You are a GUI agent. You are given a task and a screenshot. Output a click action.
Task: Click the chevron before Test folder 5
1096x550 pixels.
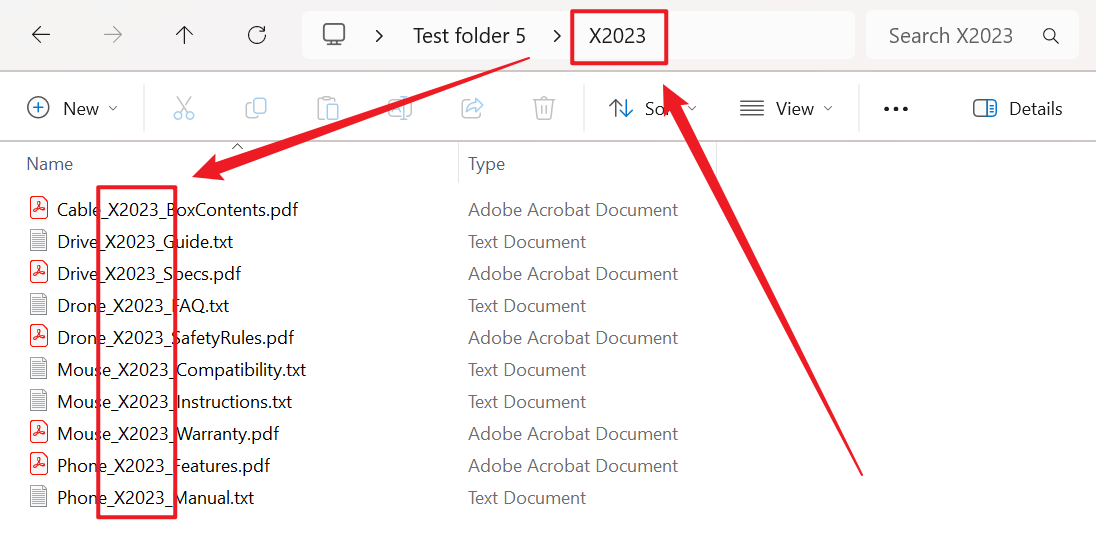(379, 36)
